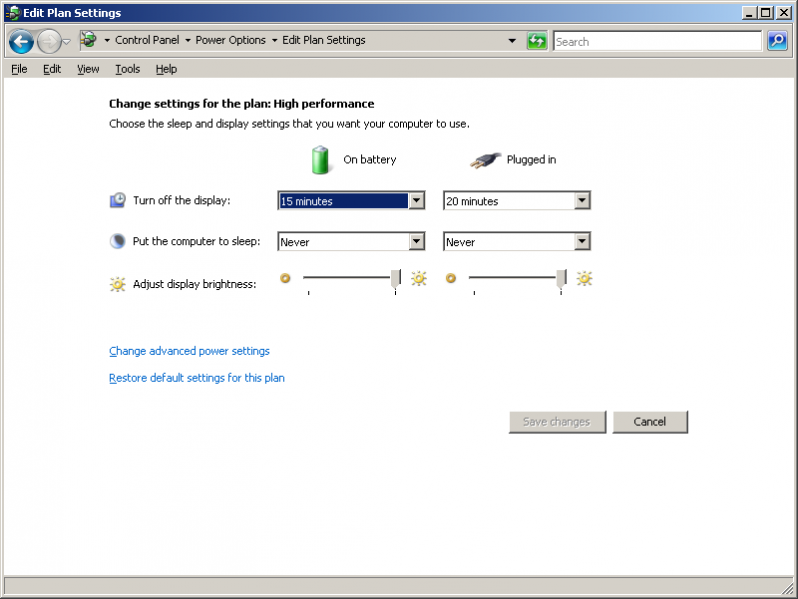Click the Edit Plan Settings title bar icon

point(12,13)
